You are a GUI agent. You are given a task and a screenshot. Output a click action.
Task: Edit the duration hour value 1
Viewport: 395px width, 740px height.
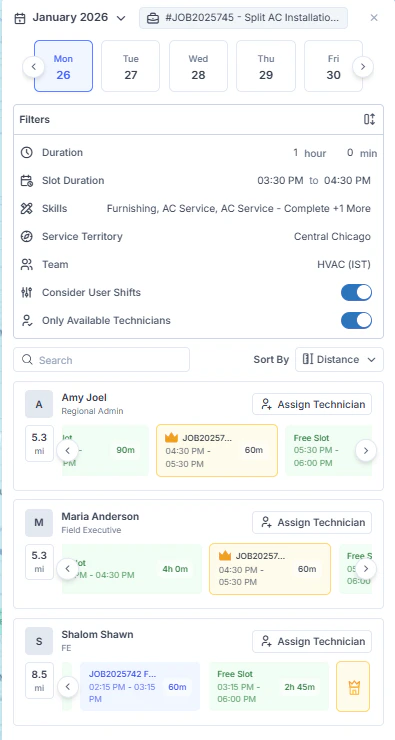296,152
